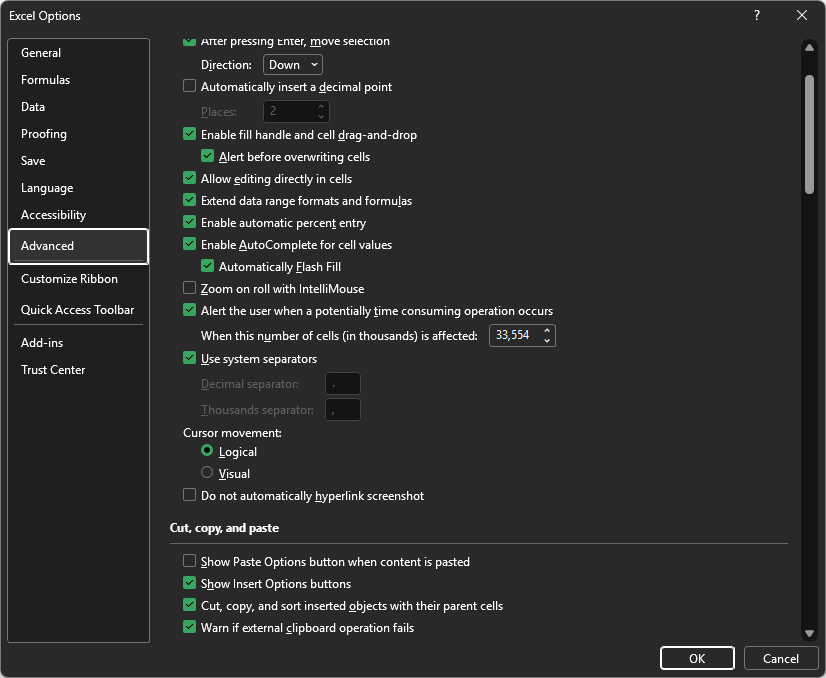The height and width of the screenshot is (678, 826).
Task: Decrease the cells in thousands value
Action: pyautogui.click(x=547, y=340)
